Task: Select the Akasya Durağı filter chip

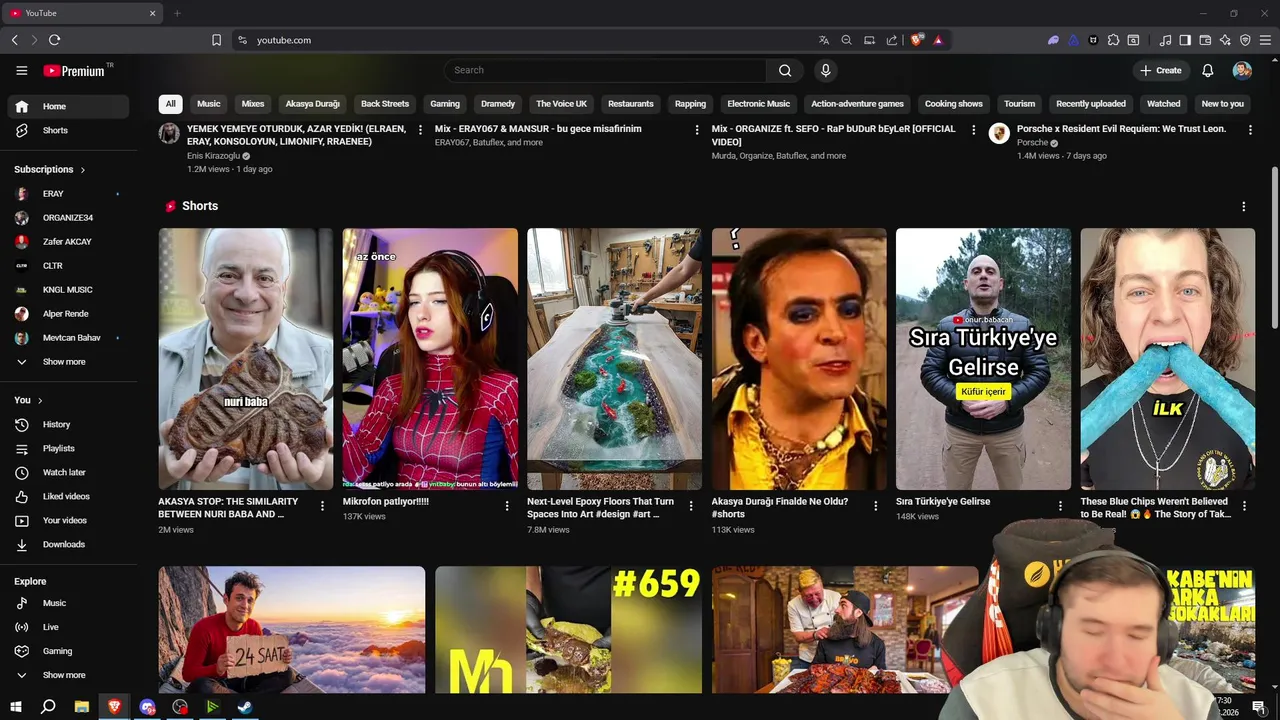Action: pyautogui.click(x=312, y=104)
